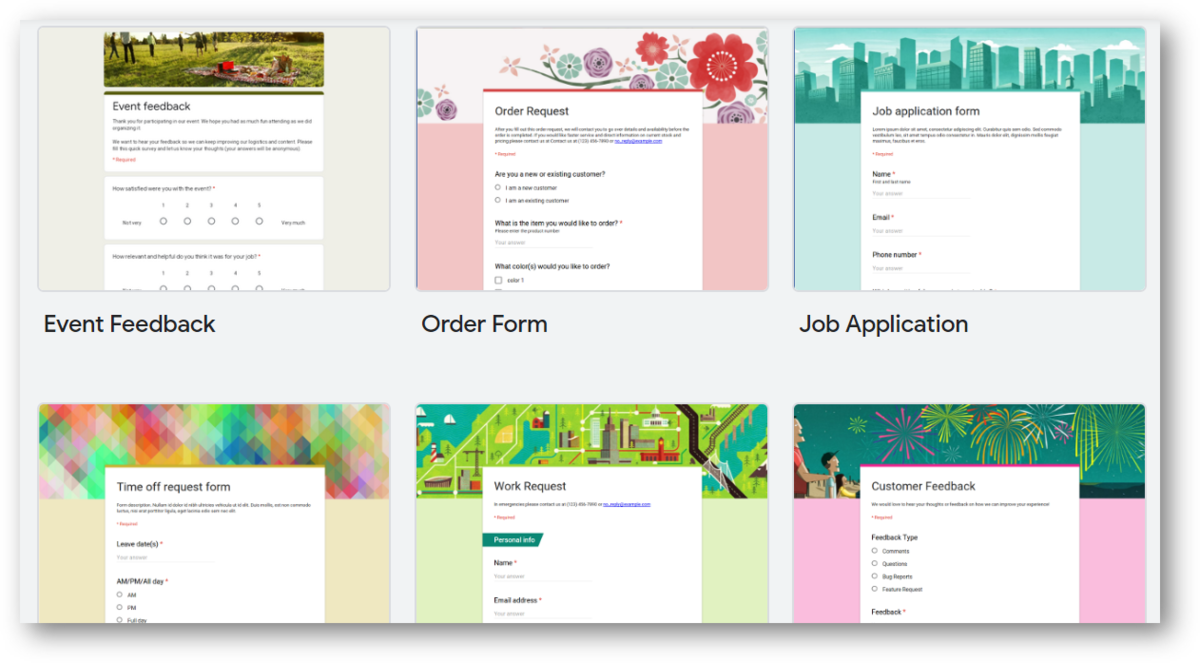
Task: Click the email link in Order Request description
Action: coord(638,141)
